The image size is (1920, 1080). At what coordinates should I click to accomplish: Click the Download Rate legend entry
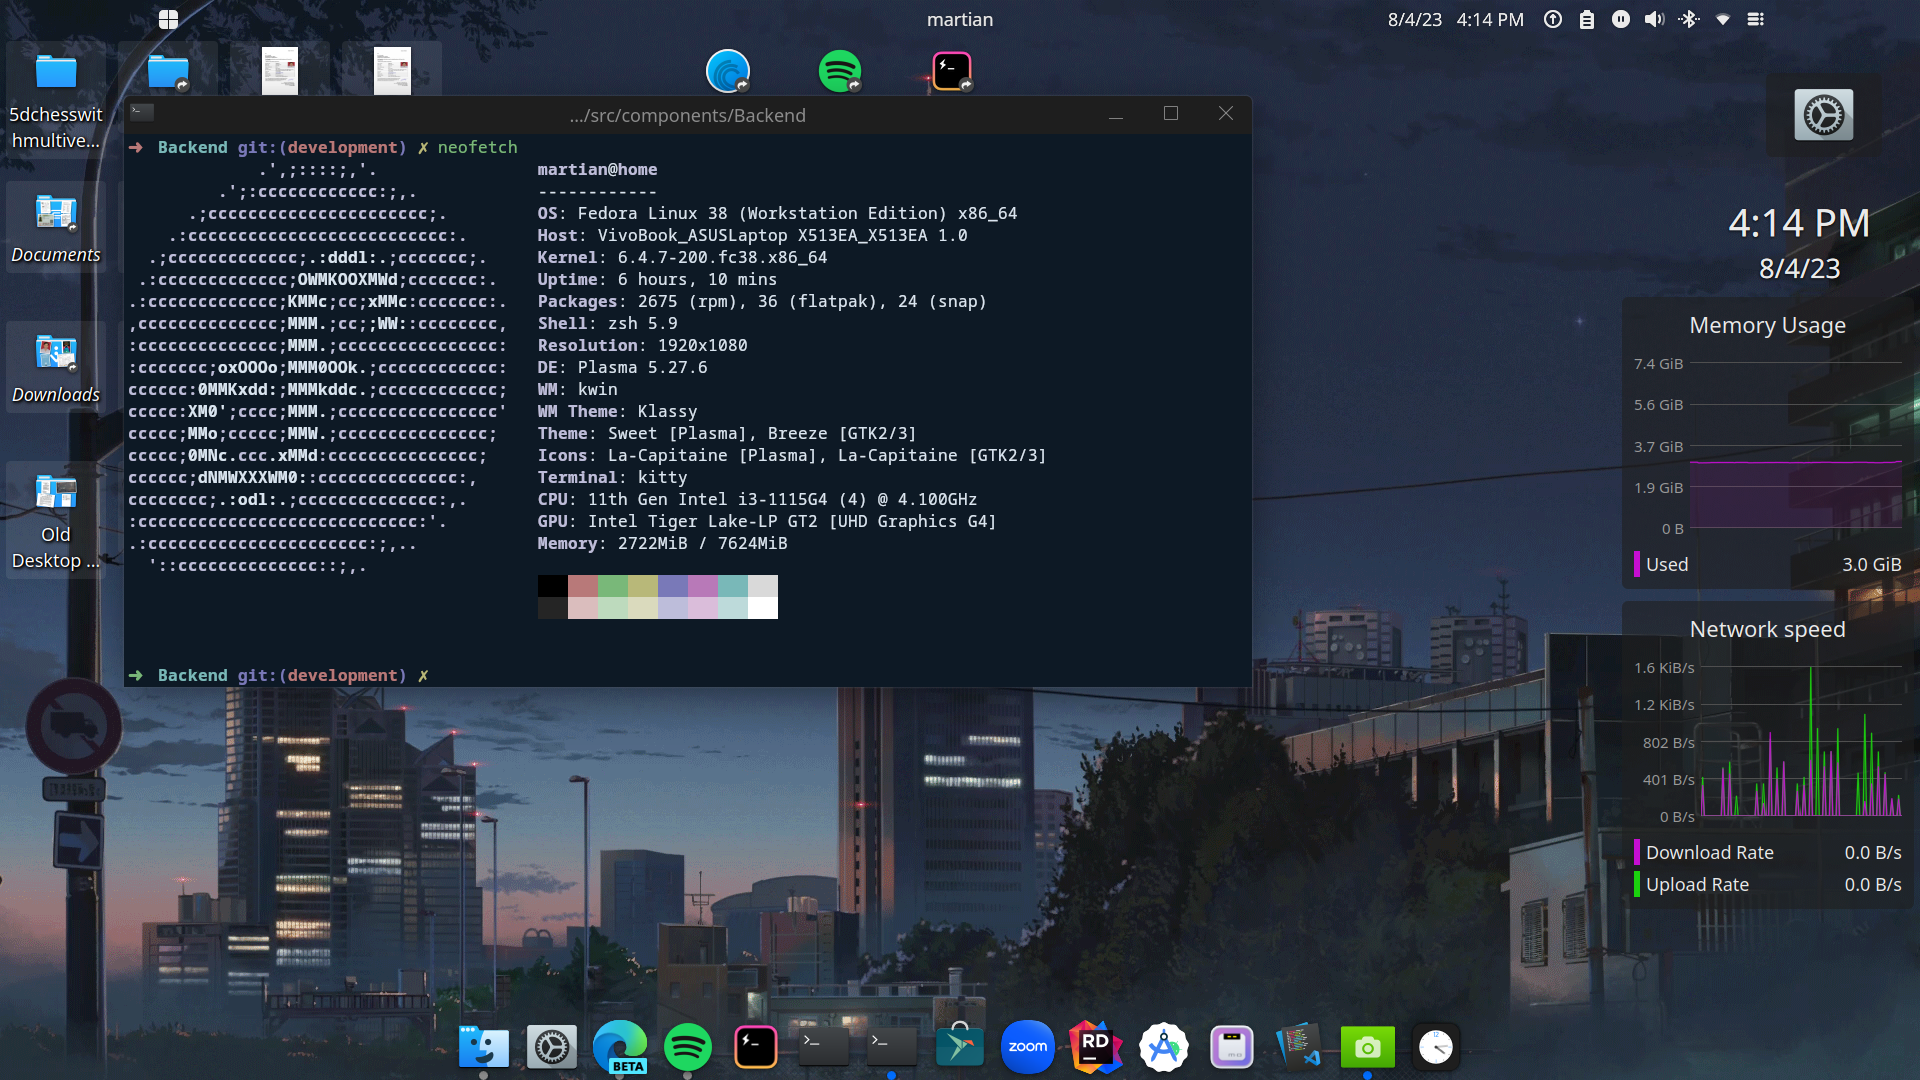[1767, 852]
